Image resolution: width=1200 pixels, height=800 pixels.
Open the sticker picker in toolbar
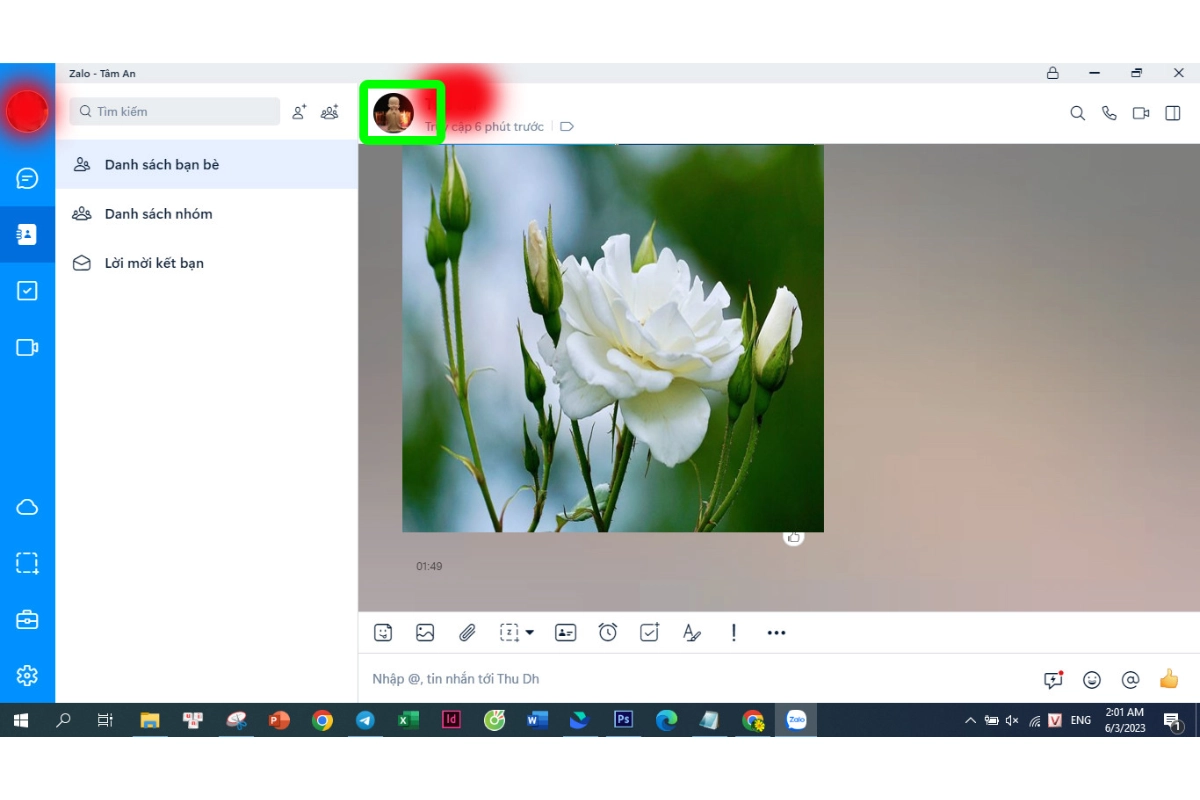[x=383, y=632]
